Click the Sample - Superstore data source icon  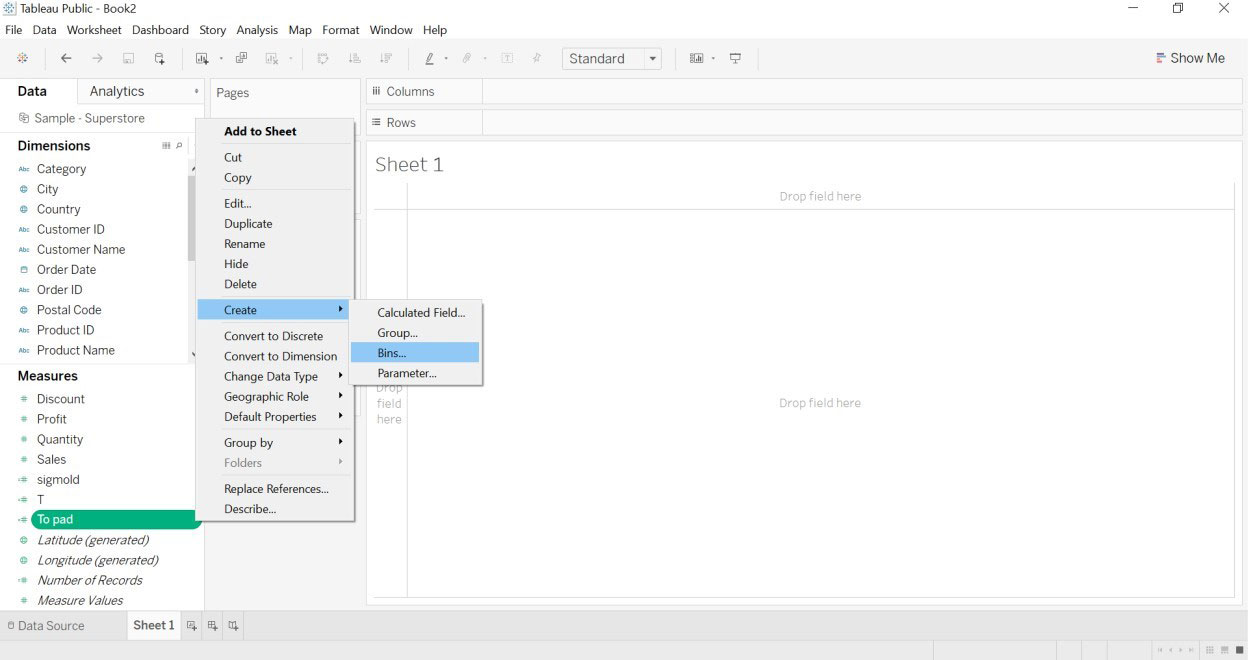24,118
